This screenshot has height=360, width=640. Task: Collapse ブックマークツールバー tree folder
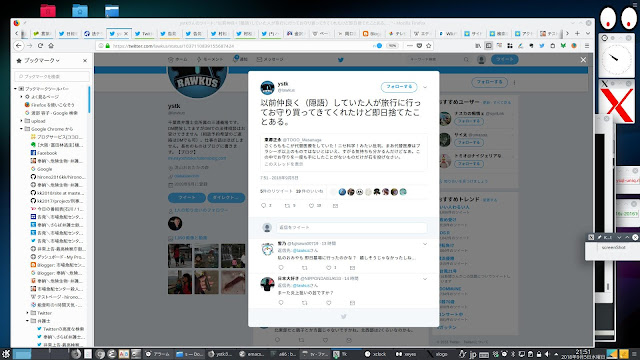click(16, 89)
